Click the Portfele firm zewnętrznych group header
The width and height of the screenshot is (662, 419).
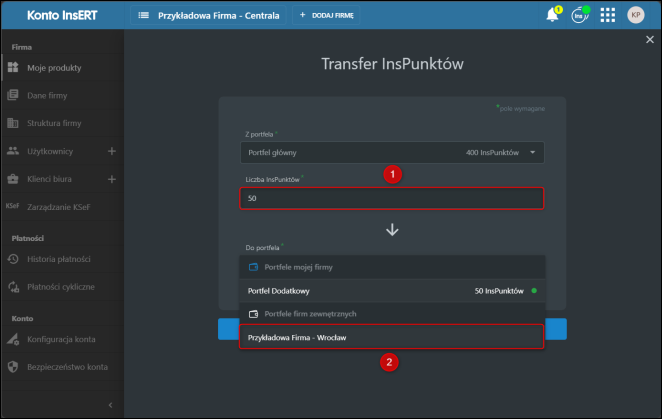tap(392, 314)
